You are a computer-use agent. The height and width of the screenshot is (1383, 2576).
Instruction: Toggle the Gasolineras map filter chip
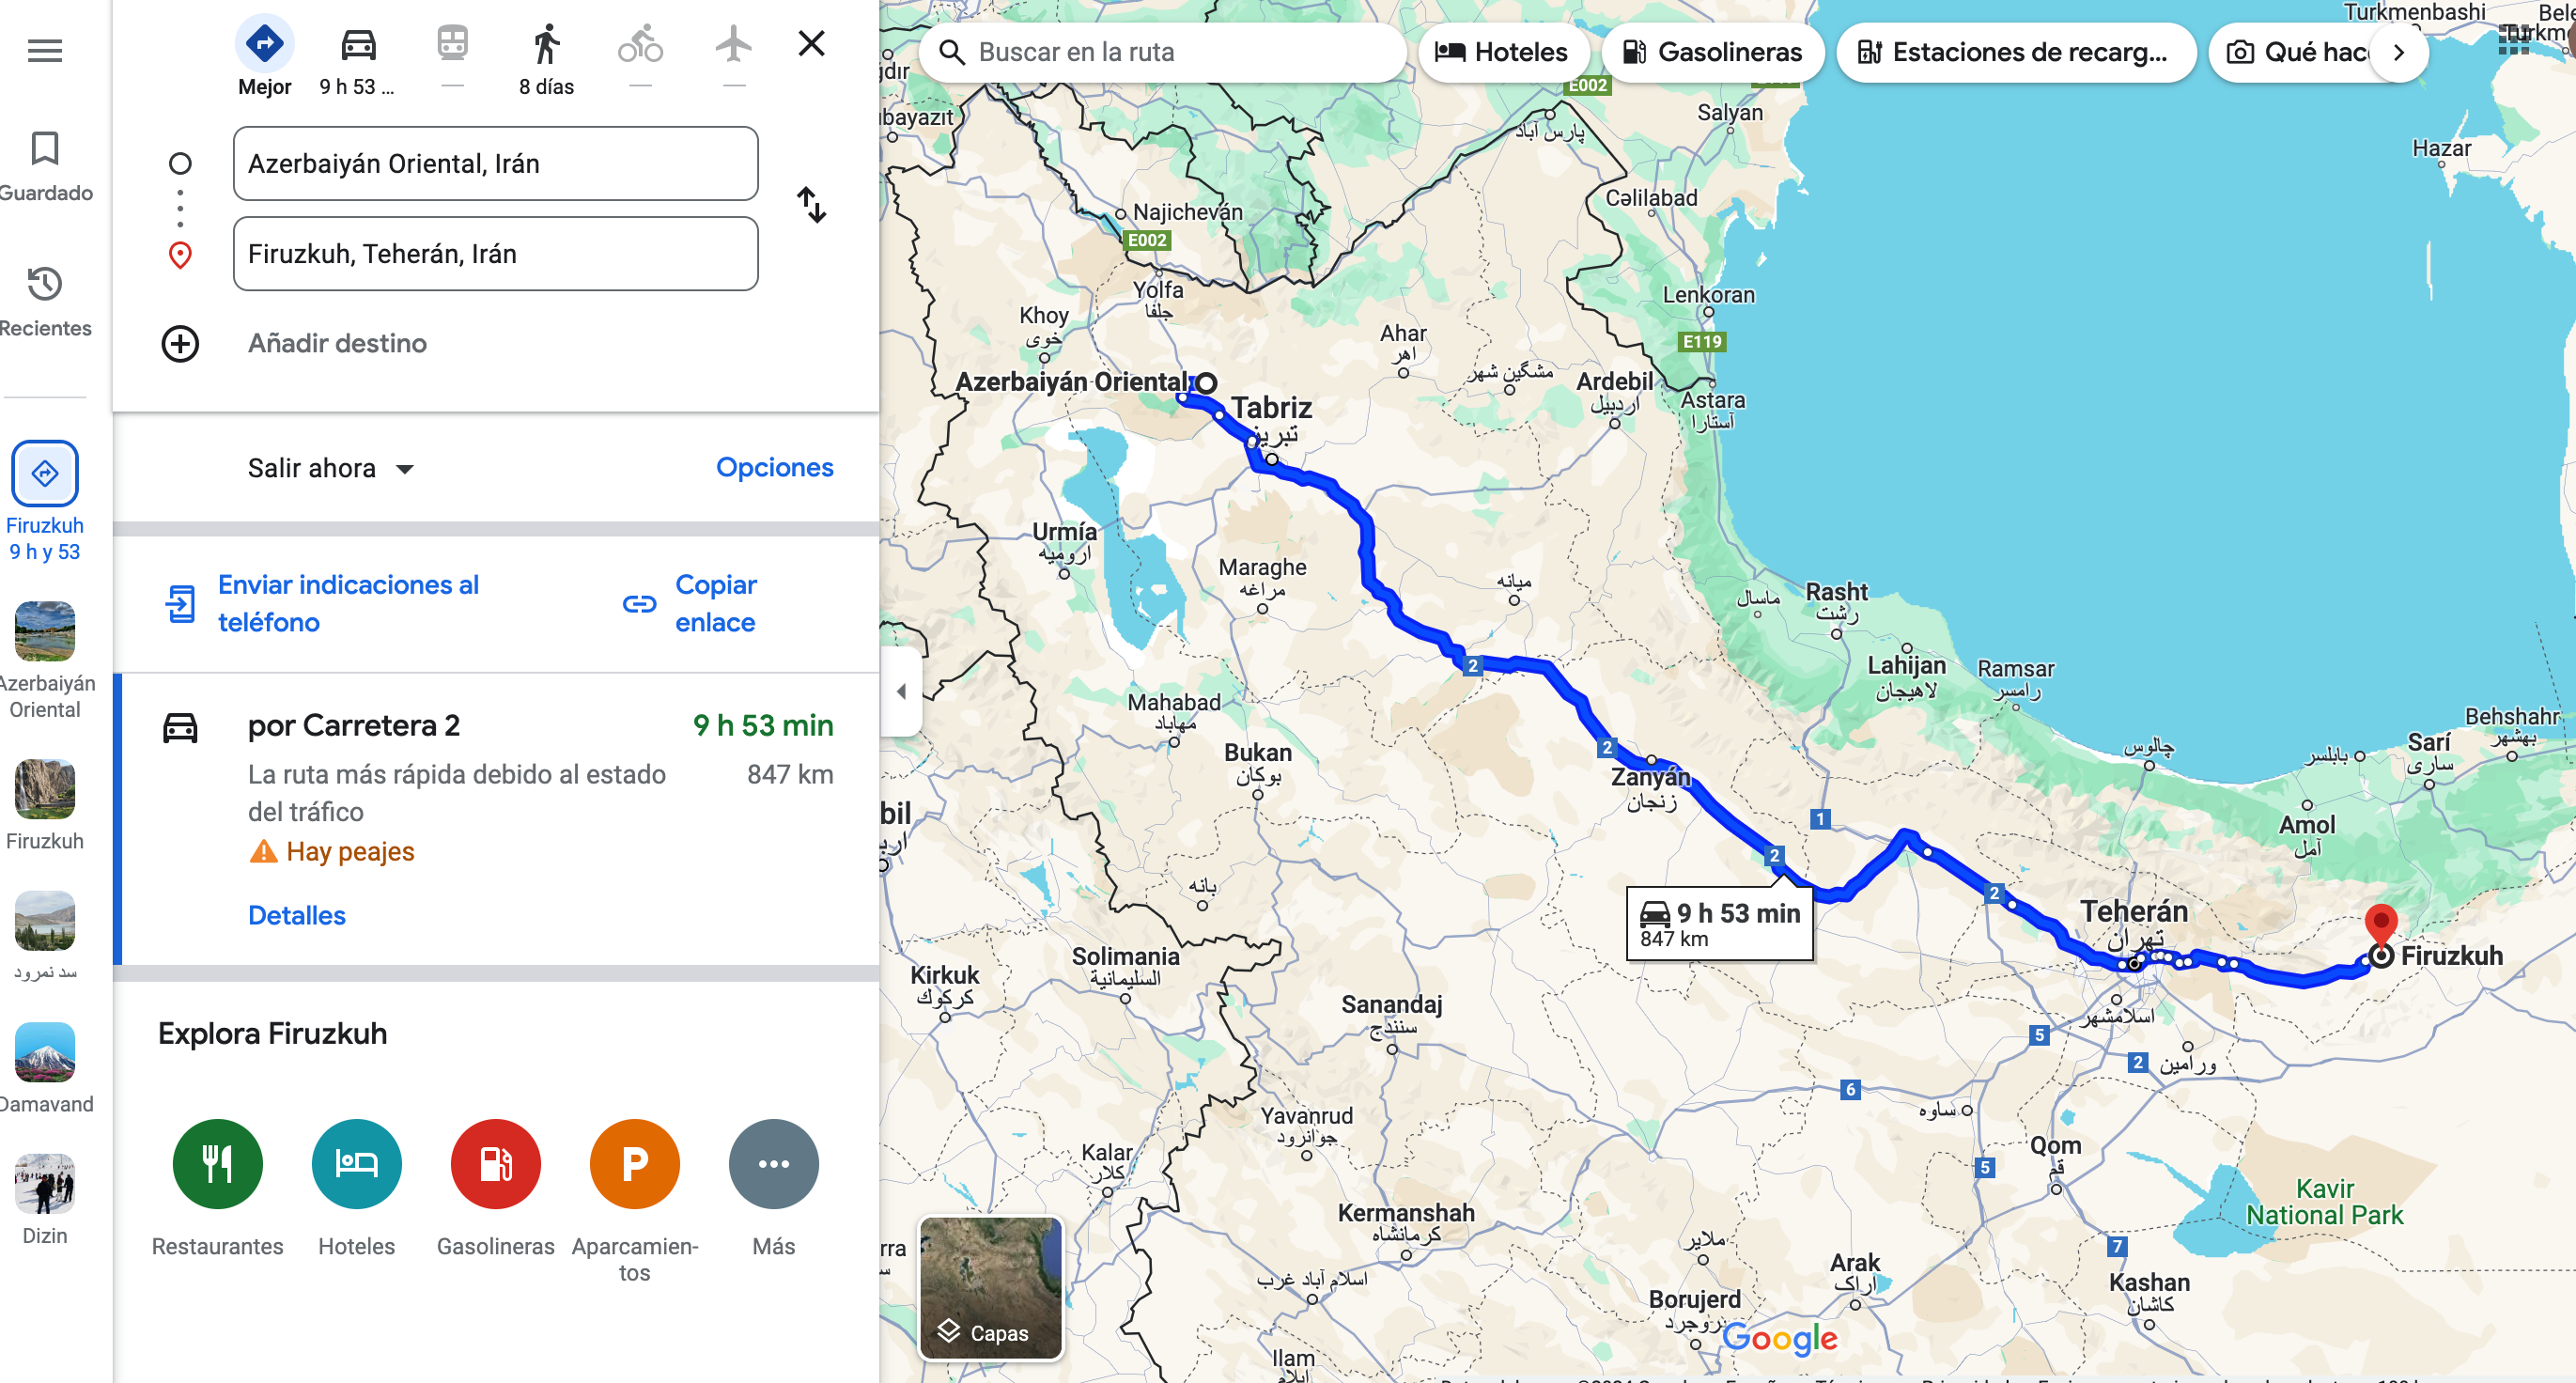[x=1712, y=52]
